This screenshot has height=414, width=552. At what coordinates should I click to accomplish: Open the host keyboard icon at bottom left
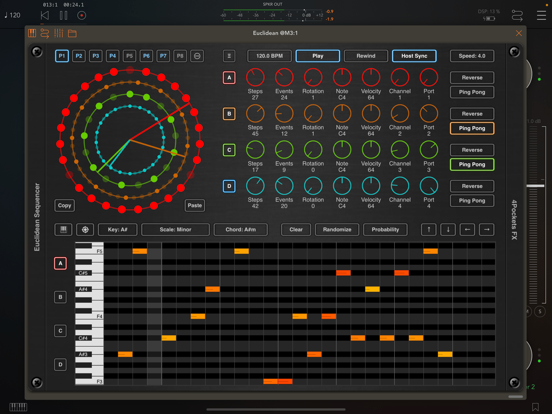[18, 407]
